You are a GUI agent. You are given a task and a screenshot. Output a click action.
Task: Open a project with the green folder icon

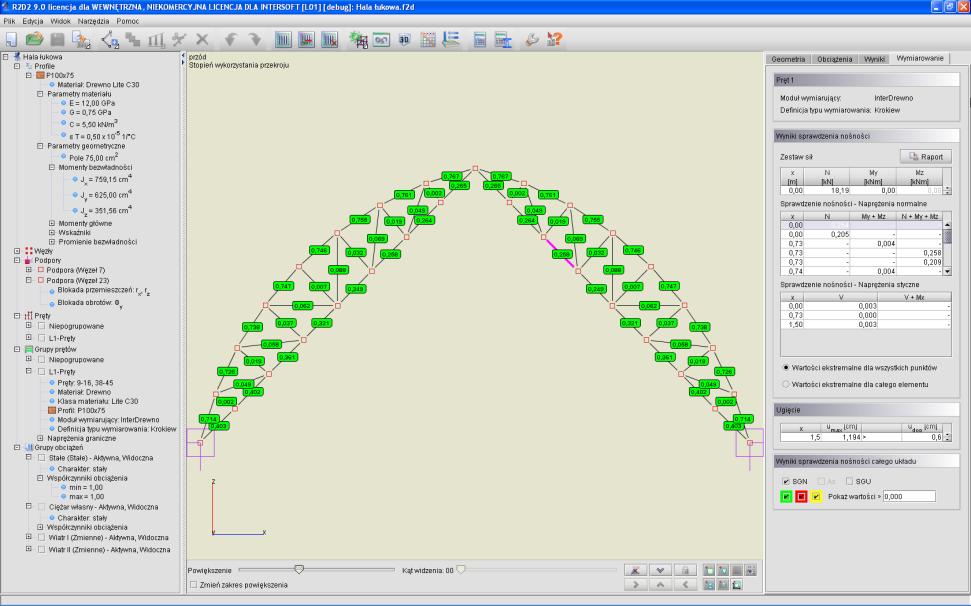[x=34, y=40]
